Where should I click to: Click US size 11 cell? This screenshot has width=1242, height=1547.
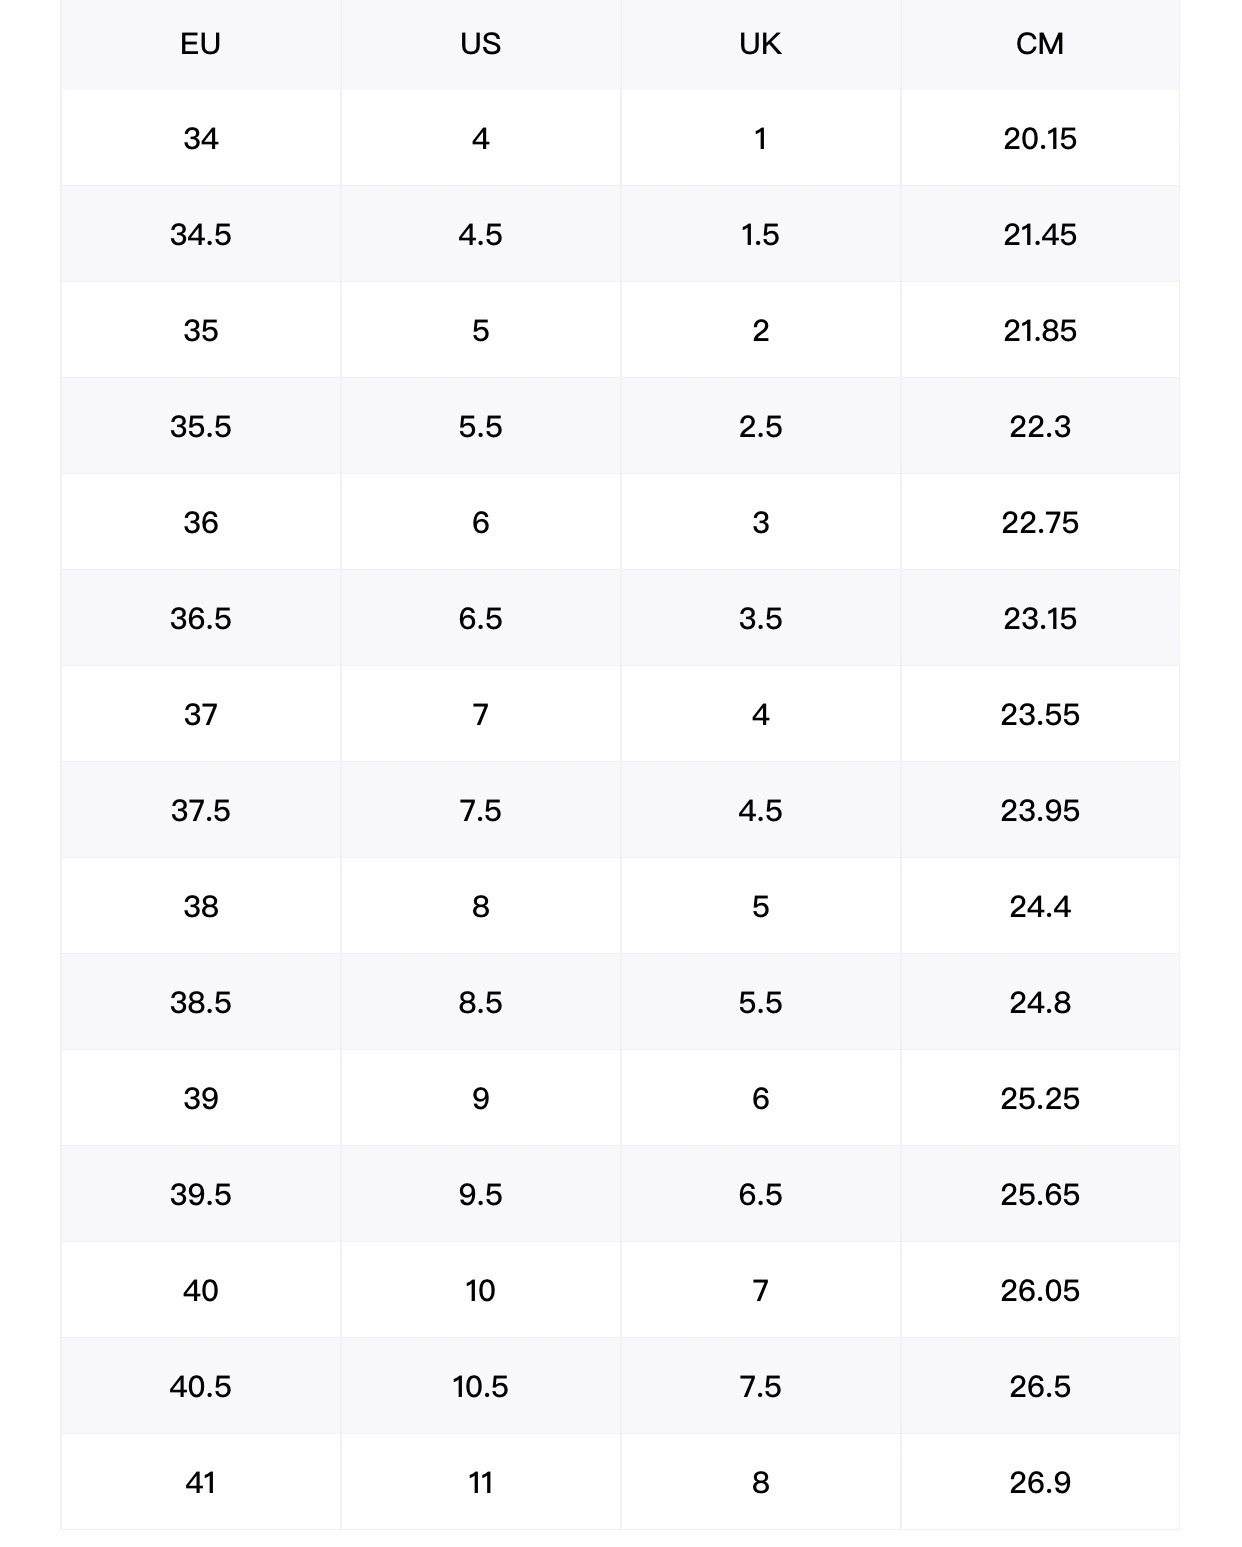pyautogui.click(x=480, y=1482)
